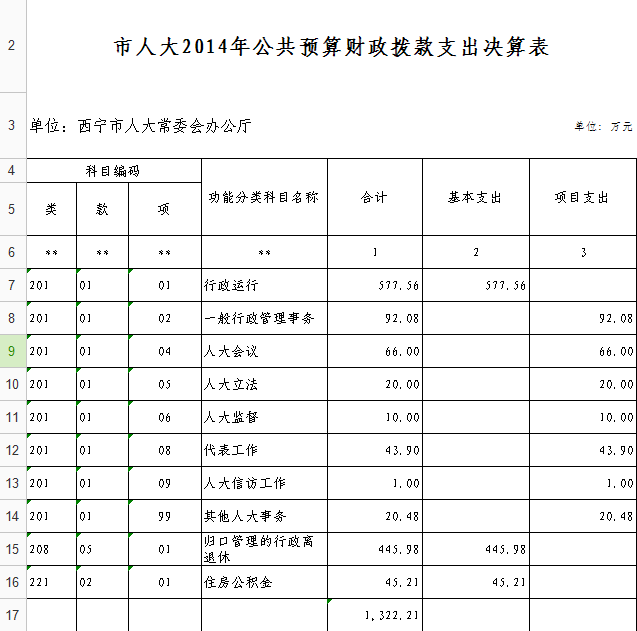This screenshot has width=637, height=631.
Task: Click the 归口管理的行政离退休 cell
Action: (263, 548)
